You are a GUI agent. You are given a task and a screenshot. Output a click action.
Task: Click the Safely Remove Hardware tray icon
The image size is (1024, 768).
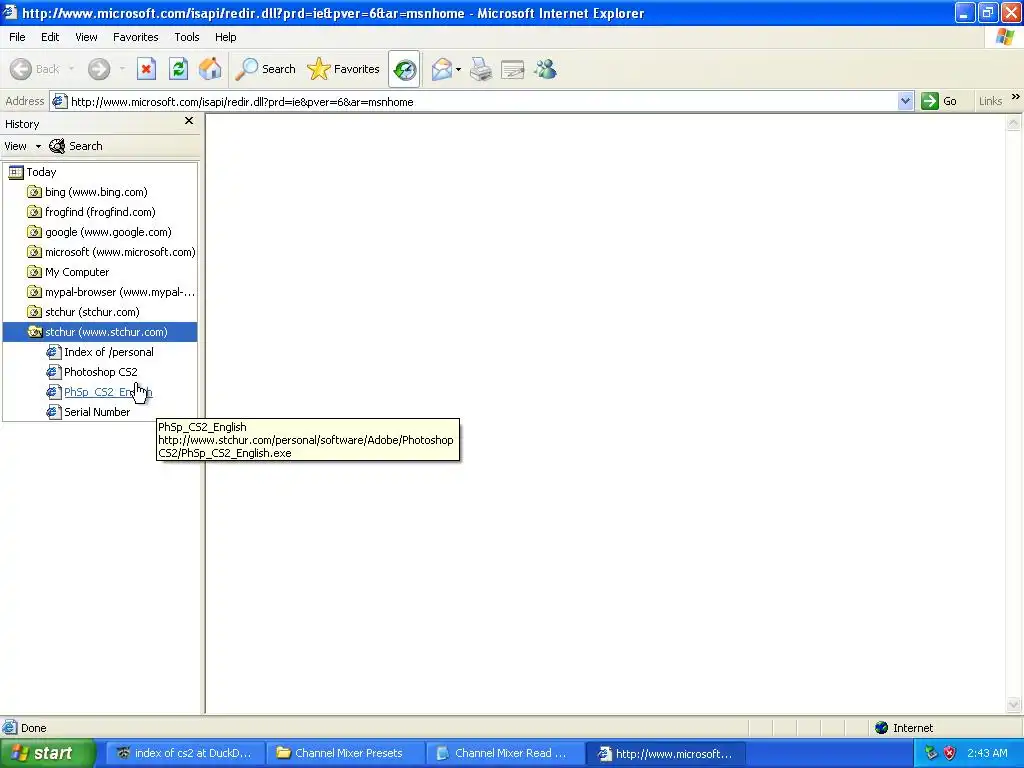(931, 754)
